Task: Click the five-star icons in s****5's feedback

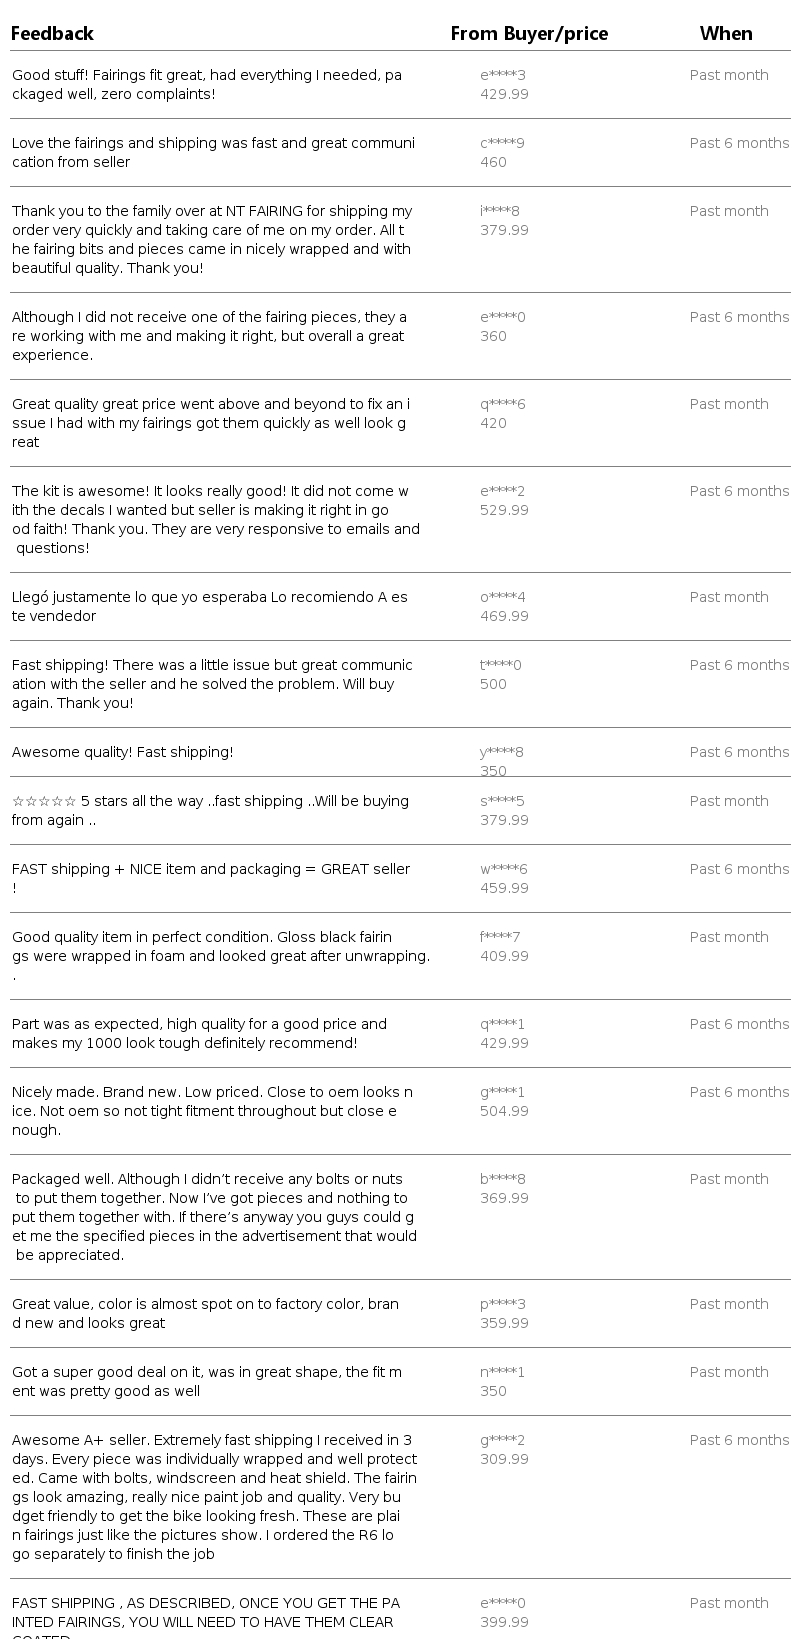Action: 44,801
